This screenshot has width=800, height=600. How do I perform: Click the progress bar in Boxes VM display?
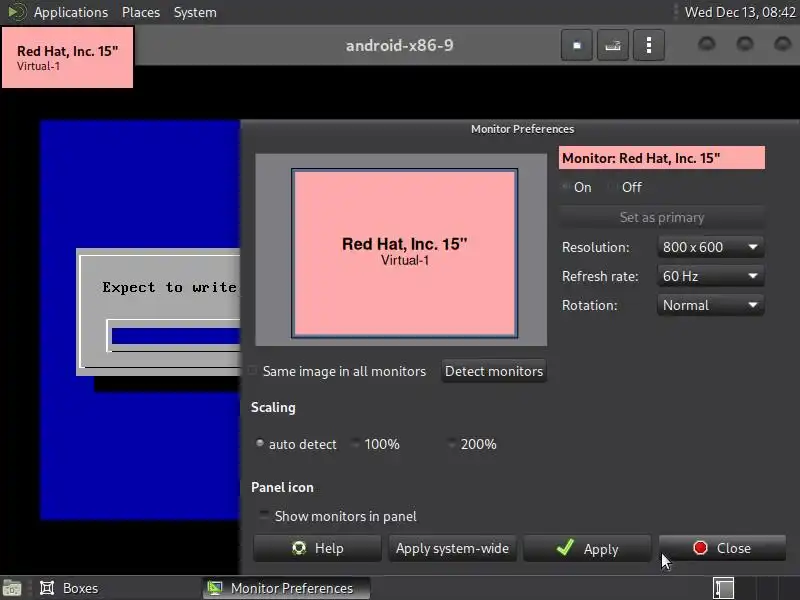pyautogui.click(x=176, y=336)
